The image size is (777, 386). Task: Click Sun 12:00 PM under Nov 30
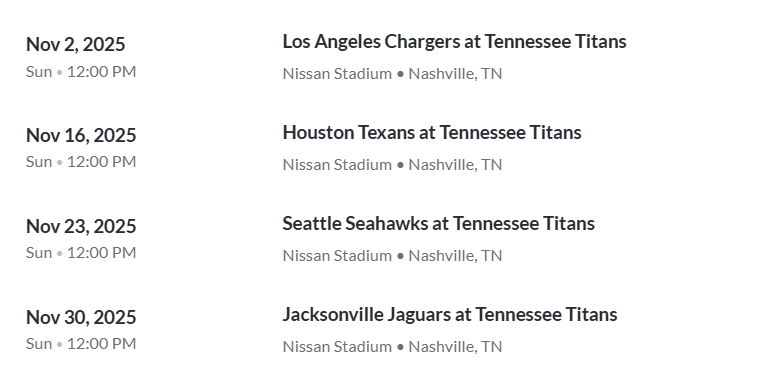pos(81,343)
